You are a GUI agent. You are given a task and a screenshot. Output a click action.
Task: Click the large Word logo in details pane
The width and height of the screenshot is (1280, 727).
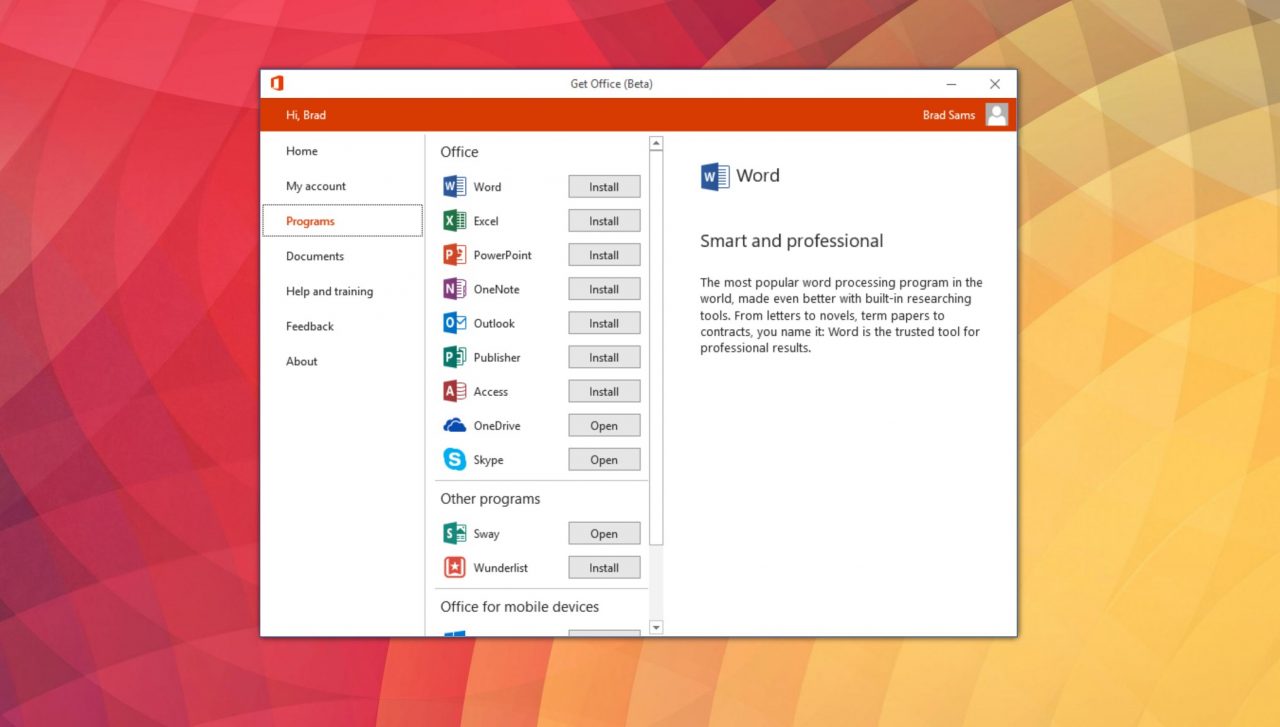click(715, 176)
